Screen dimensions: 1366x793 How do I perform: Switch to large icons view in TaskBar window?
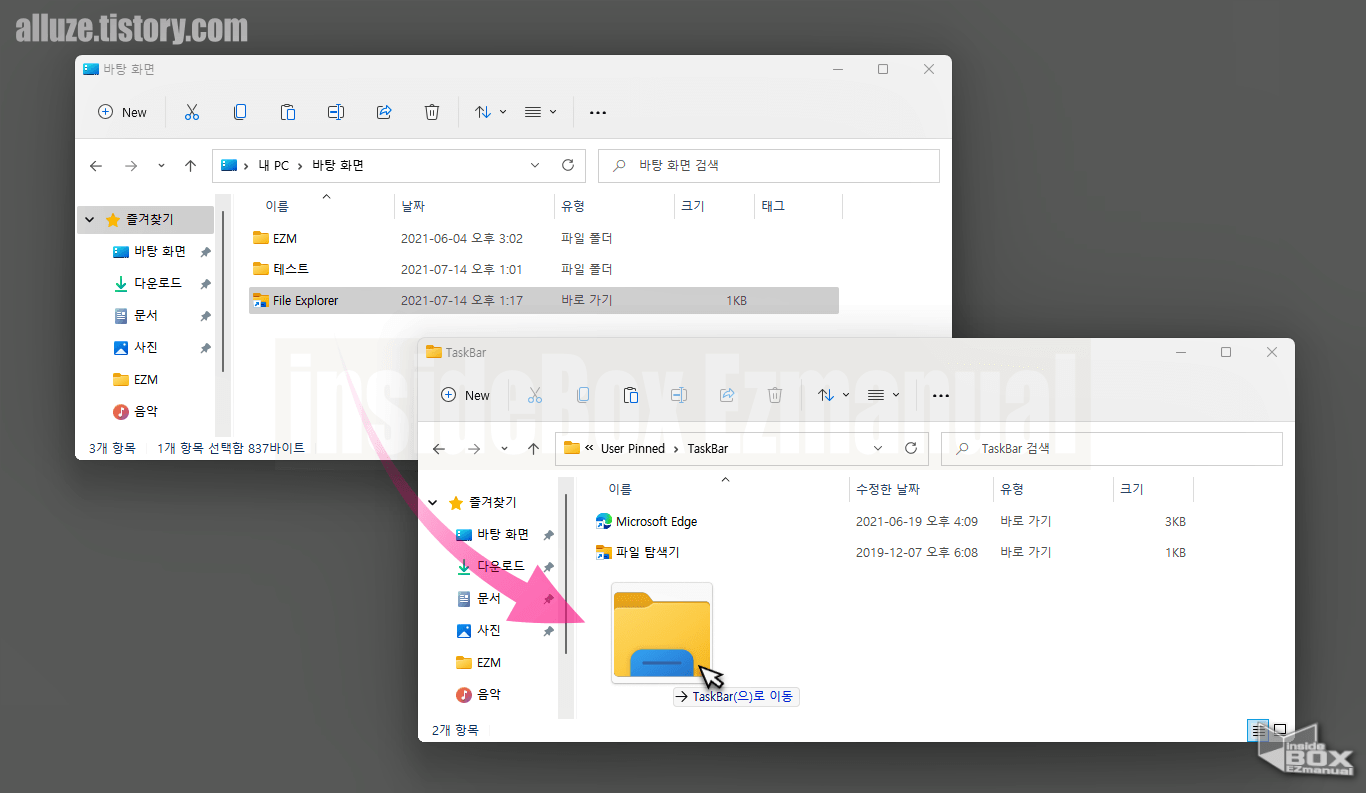(x=1279, y=730)
